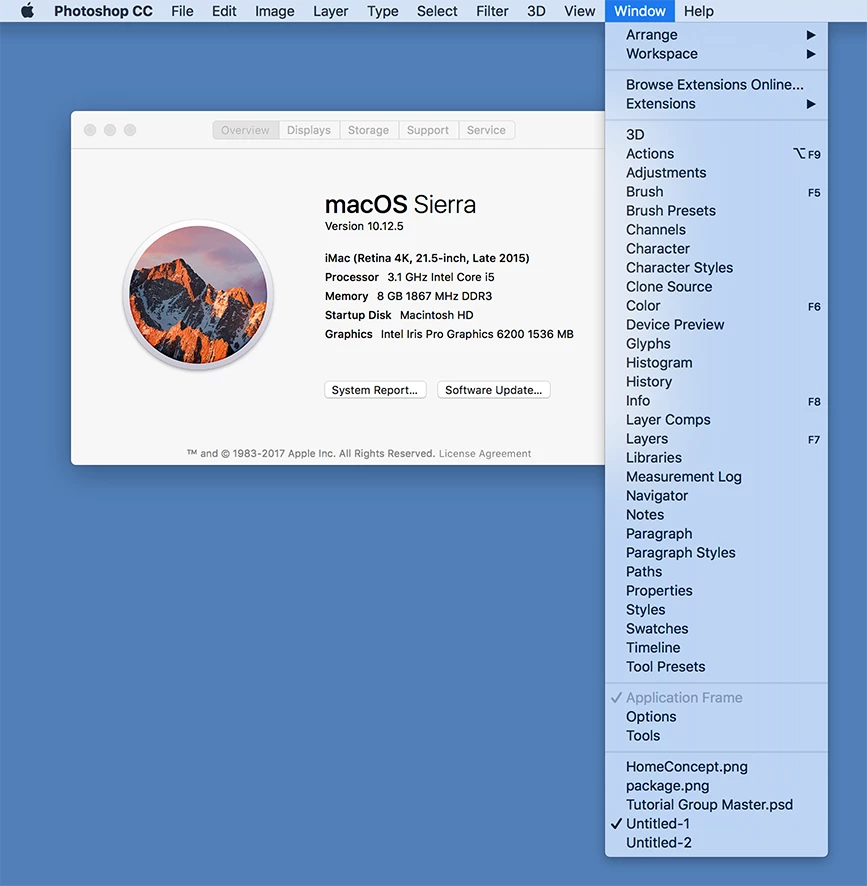
Task: Toggle the Tools panel item
Action: [716, 736]
